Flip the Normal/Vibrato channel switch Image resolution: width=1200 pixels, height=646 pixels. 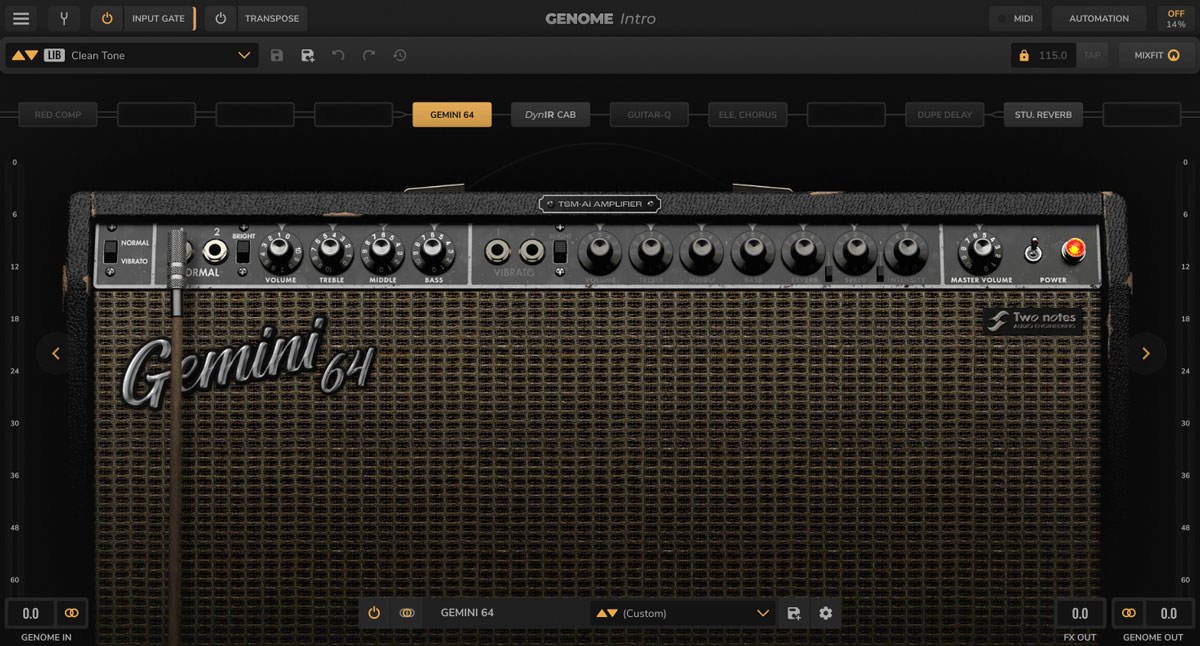tap(110, 251)
